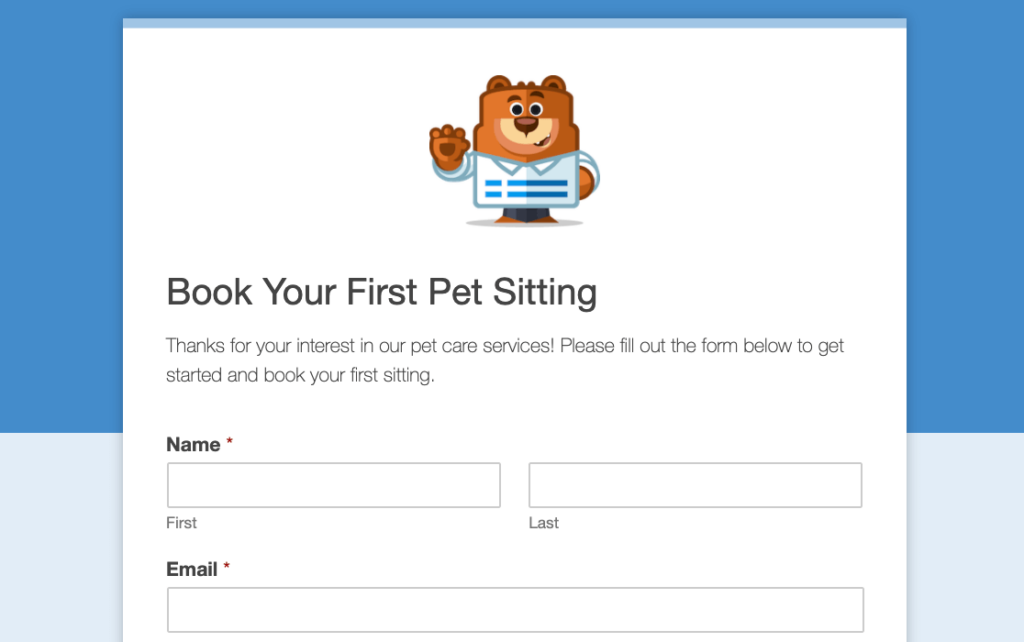Click the Name field label
This screenshot has width=1024, height=642.
[x=194, y=444]
